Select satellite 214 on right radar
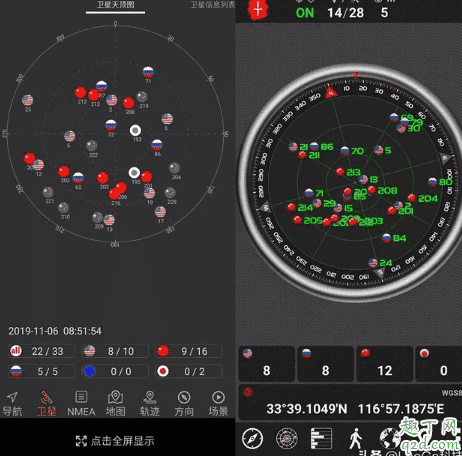 tap(291, 207)
